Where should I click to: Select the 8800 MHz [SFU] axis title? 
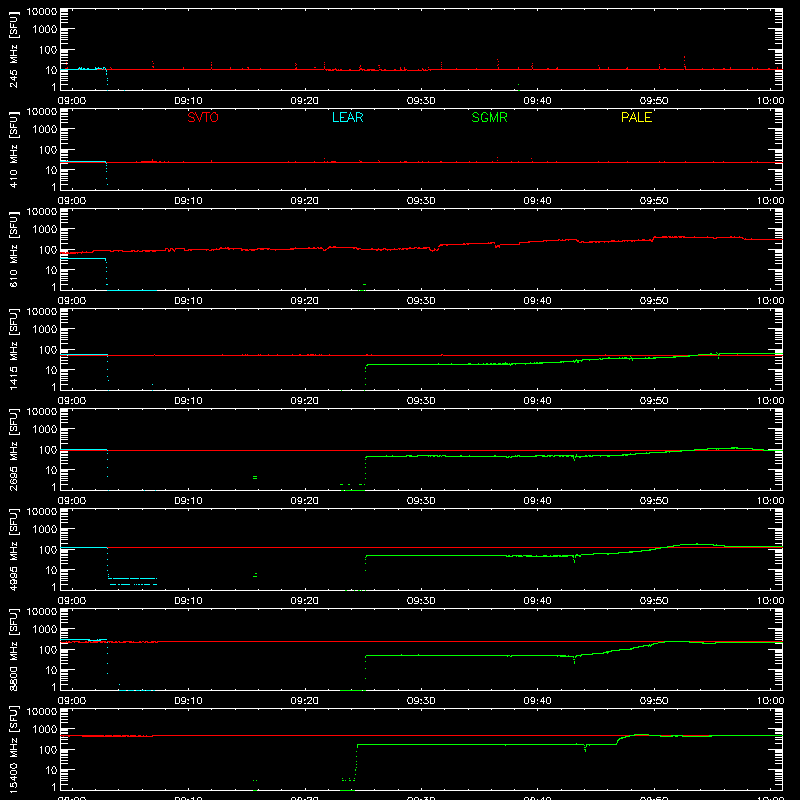click(14, 649)
